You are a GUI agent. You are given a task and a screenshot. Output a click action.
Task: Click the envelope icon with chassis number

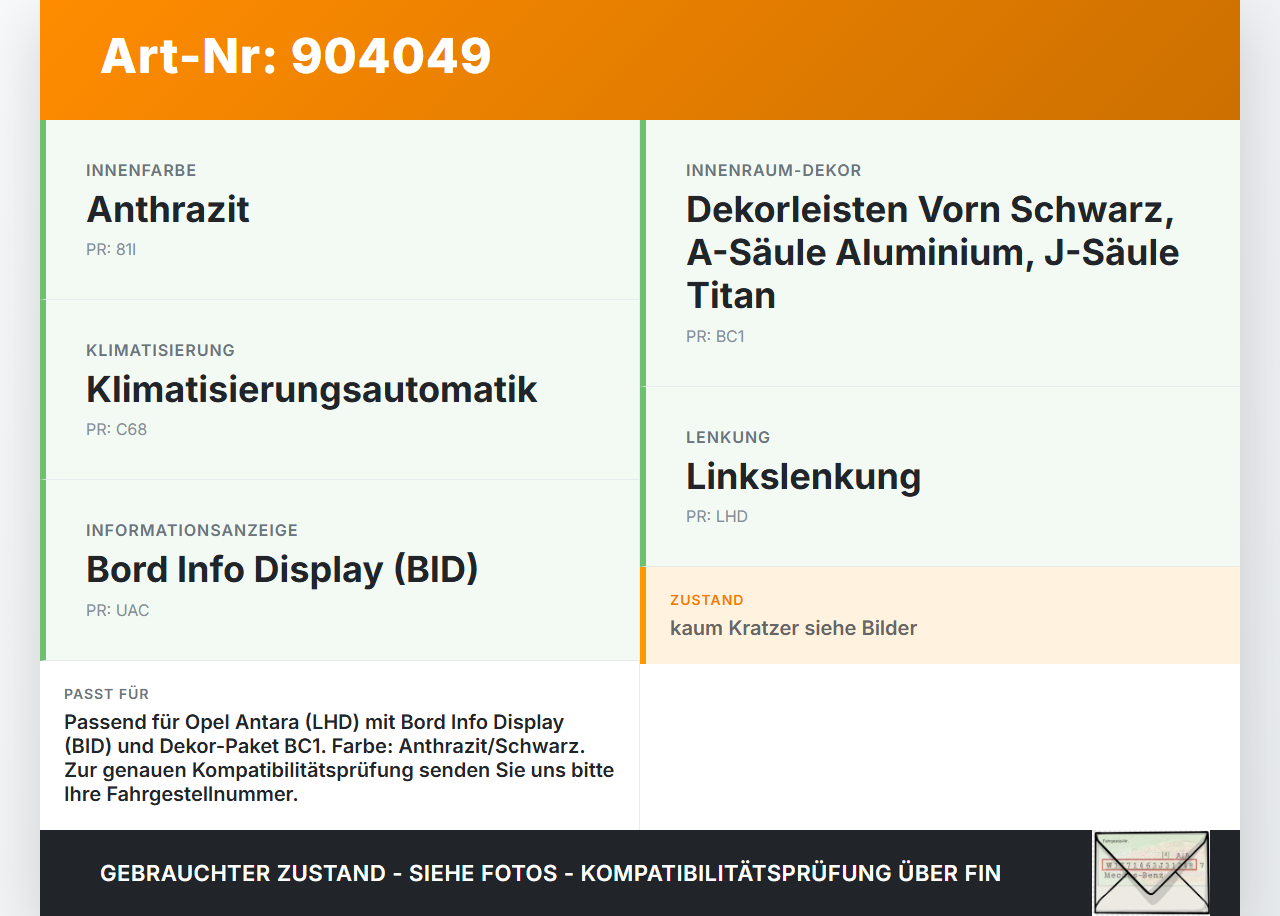(x=1151, y=872)
